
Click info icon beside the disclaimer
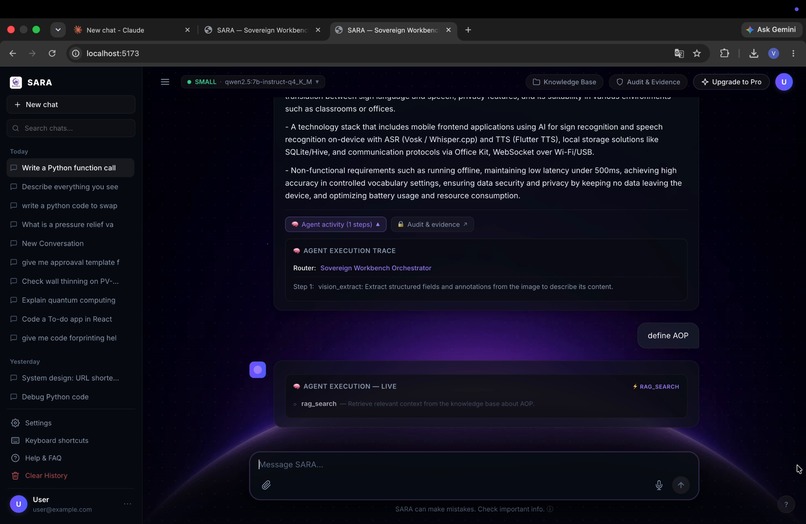pyautogui.click(x=550, y=509)
